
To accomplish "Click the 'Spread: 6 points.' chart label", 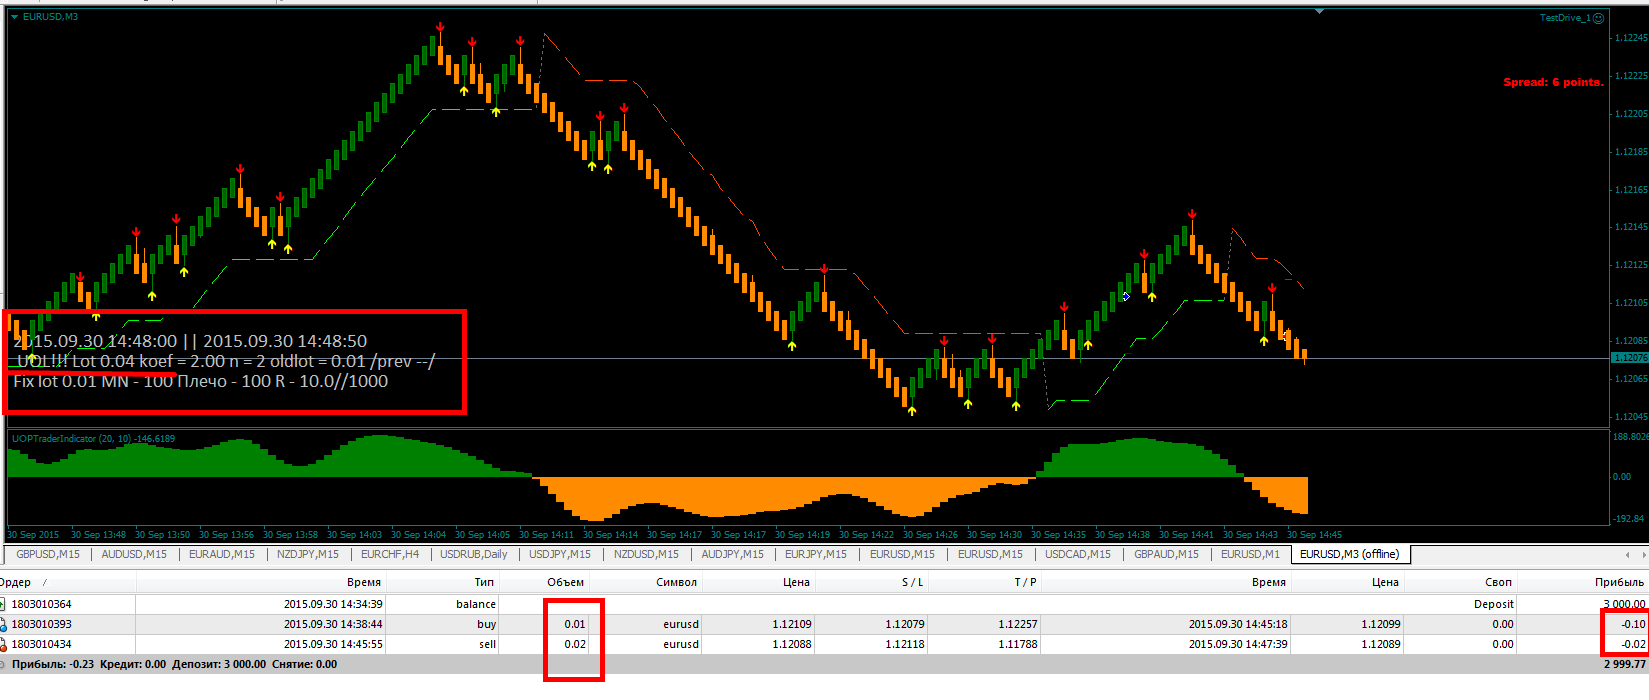I will (1553, 82).
